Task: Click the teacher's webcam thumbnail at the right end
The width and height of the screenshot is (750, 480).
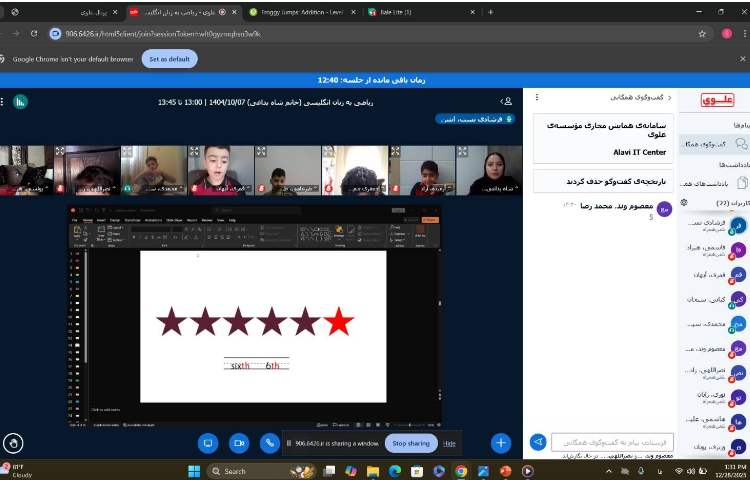Action: (489, 171)
